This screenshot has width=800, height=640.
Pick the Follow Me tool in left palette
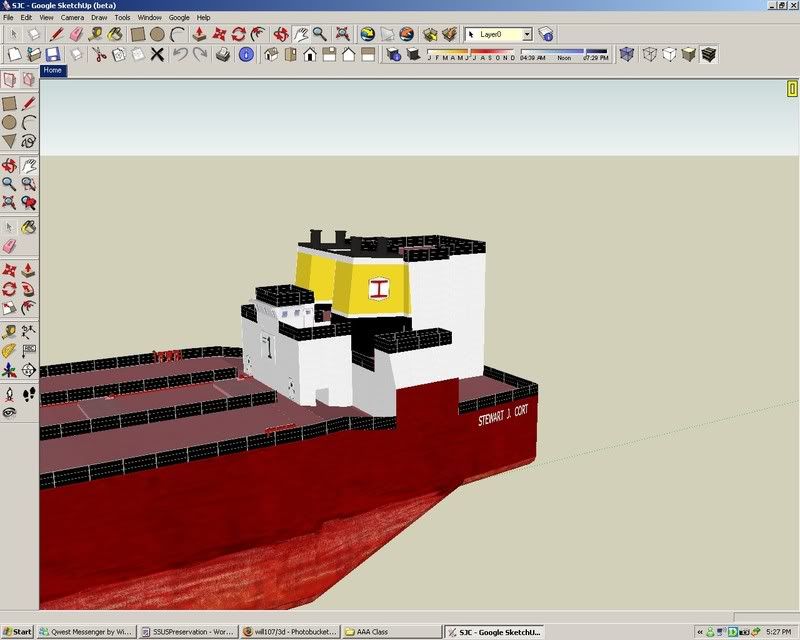[29, 289]
